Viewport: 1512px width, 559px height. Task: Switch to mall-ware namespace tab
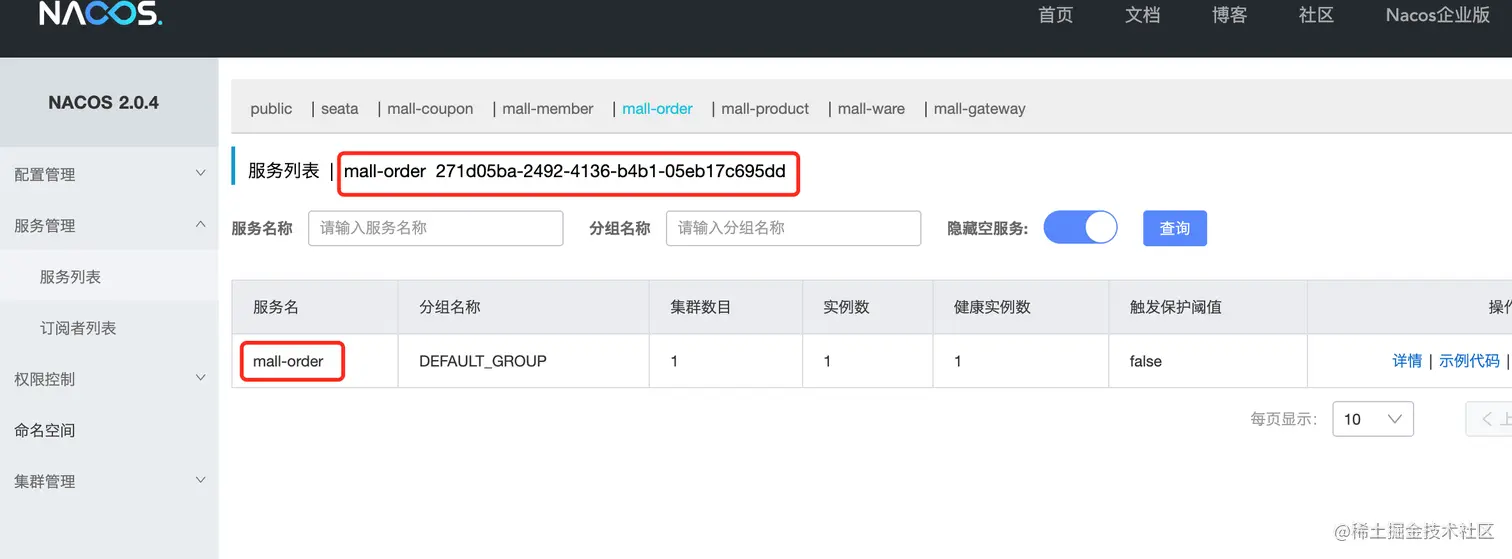click(871, 109)
